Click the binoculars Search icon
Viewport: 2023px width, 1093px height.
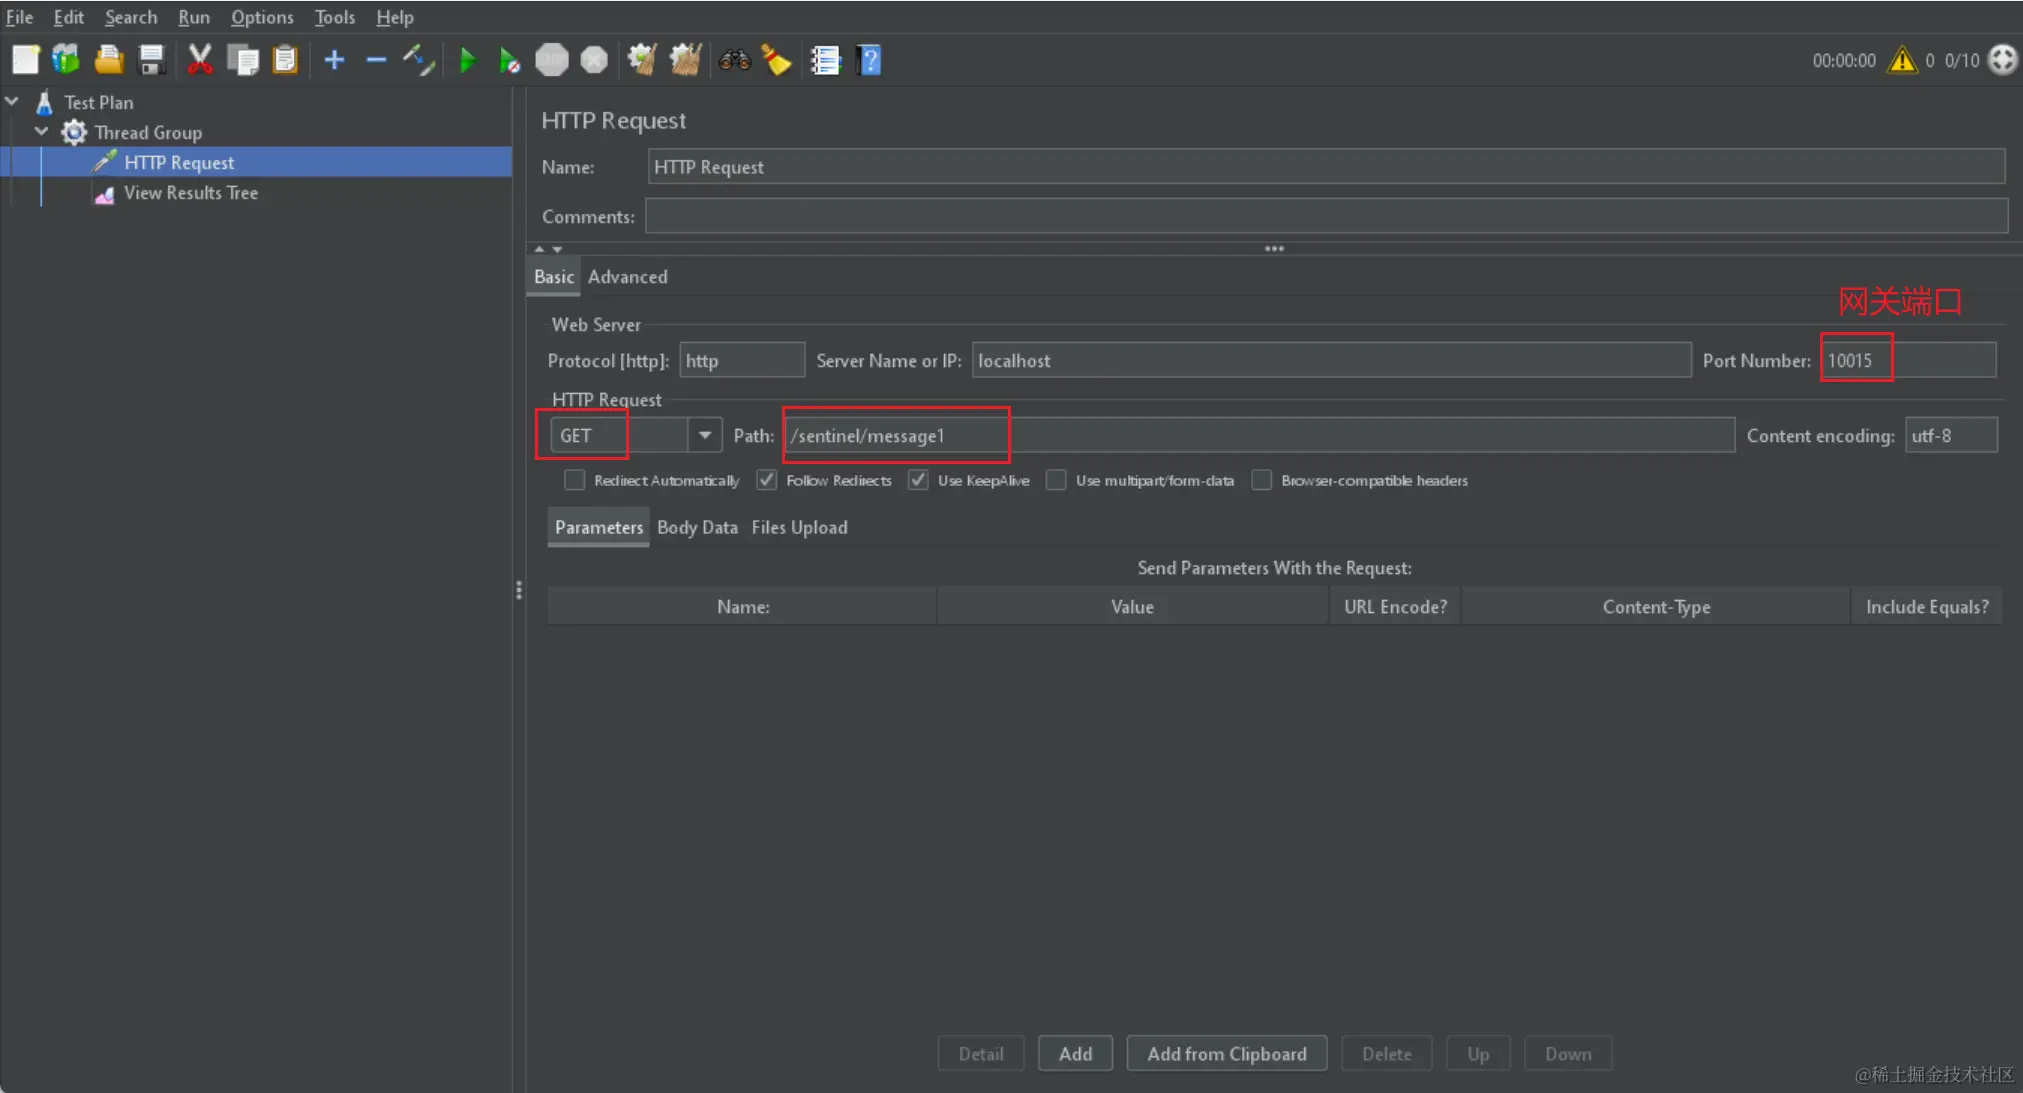click(x=734, y=61)
